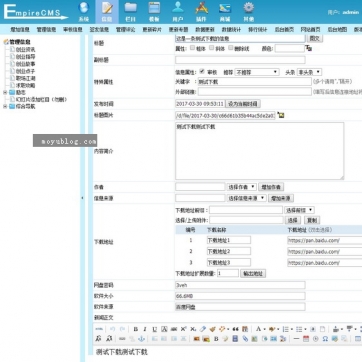This screenshot has width=362, height=362.
Task: Toggle the 斜体 (italic) title attribute checkbox
Action: tap(211, 48)
